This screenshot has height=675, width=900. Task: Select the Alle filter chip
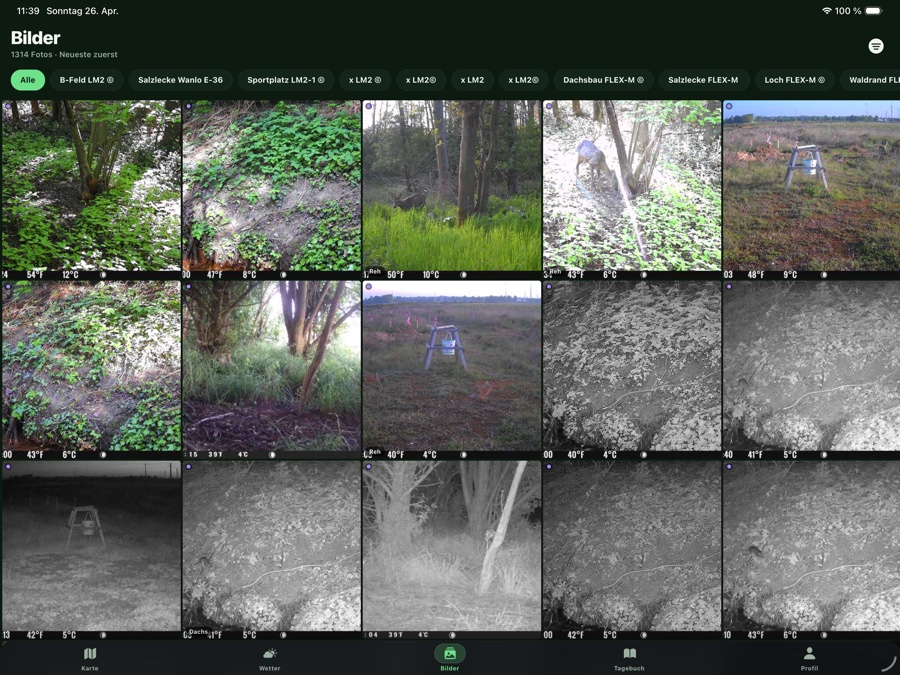[x=28, y=80]
